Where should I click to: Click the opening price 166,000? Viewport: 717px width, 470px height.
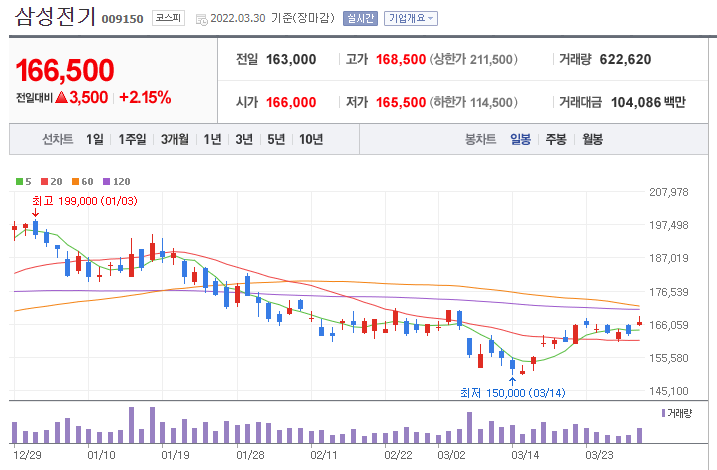click(291, 102)
